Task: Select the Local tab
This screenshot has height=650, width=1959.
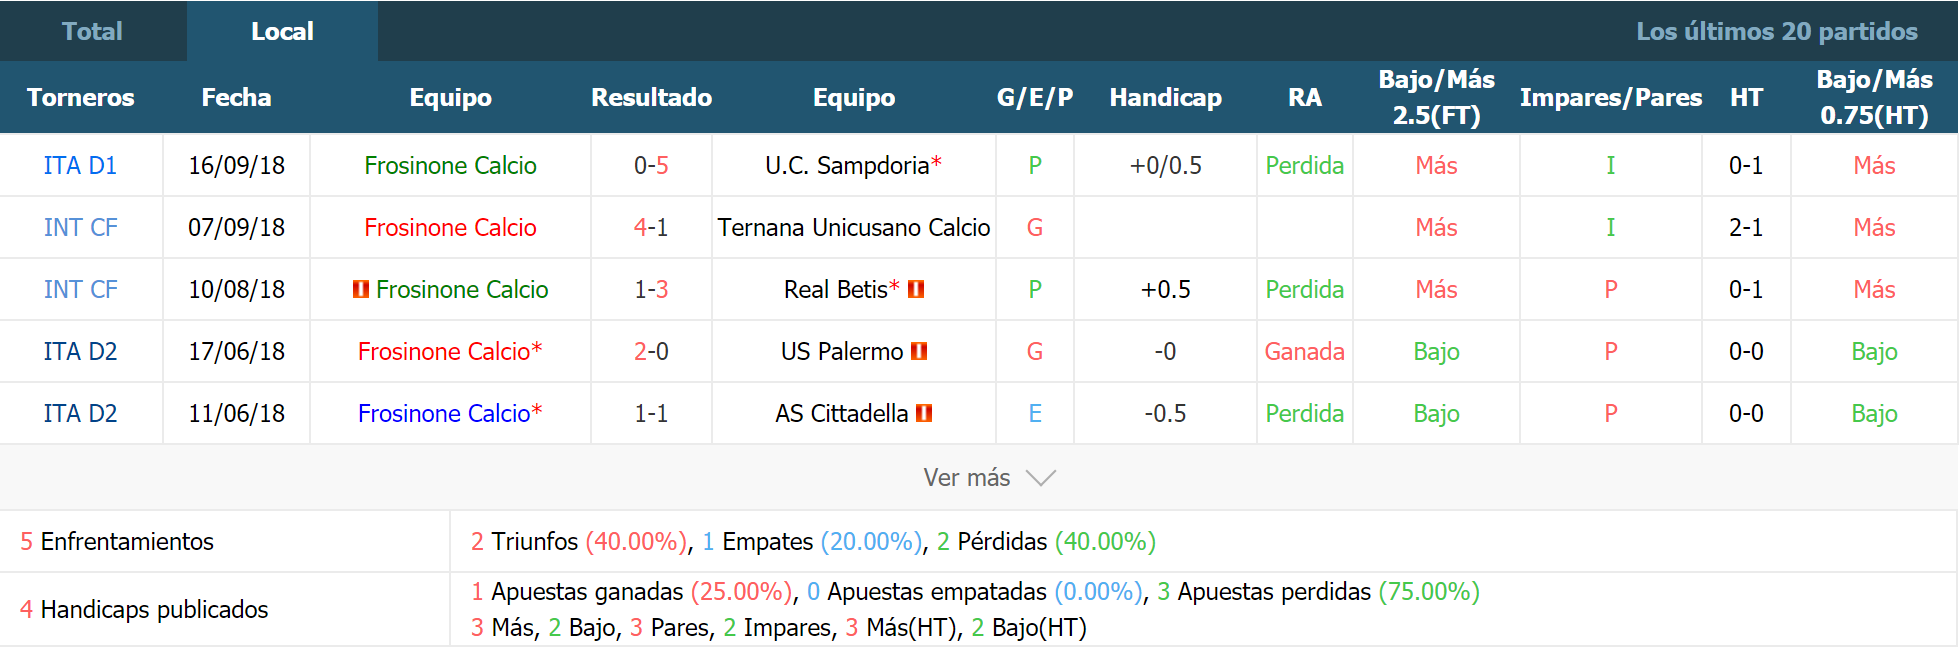Action: pyautogui.click(x=282, y=31)
